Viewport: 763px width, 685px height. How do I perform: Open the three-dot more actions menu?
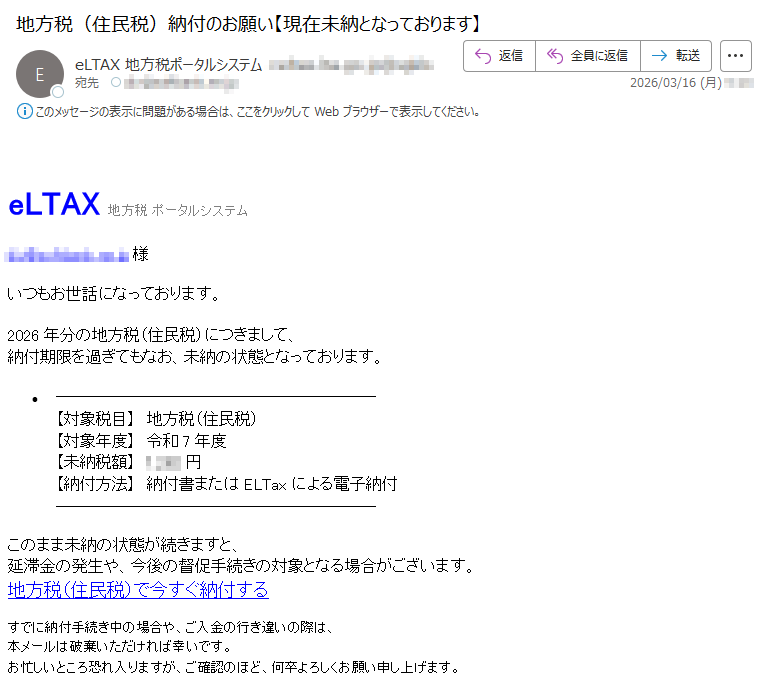click(735, 56)
